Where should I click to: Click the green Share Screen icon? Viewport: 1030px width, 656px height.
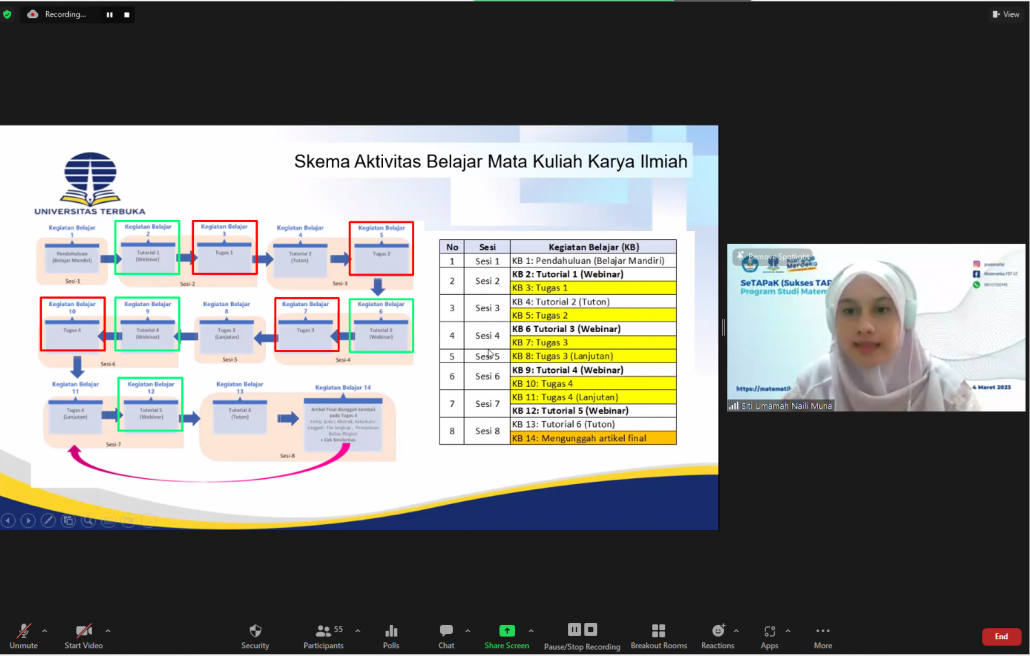[506, 630]
